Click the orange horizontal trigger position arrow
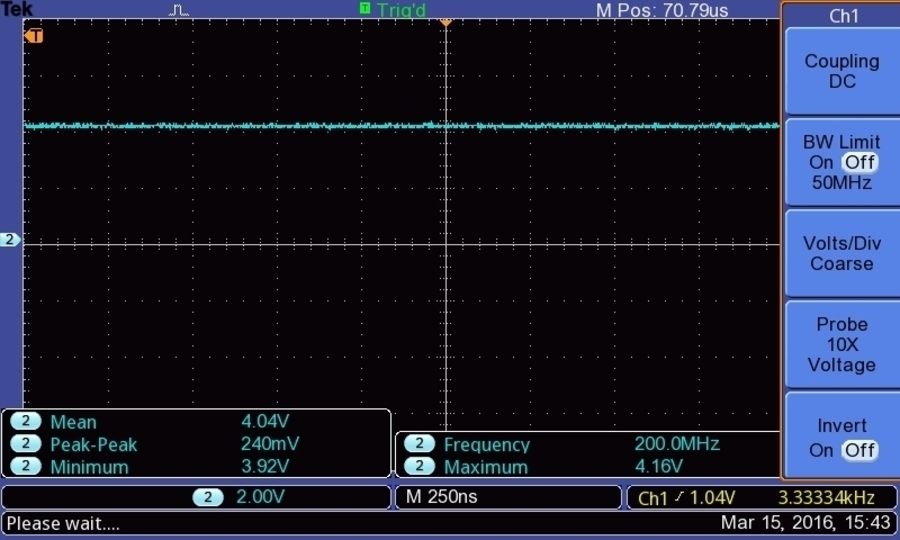Viewport: 900px width, 540px height. 445,22
